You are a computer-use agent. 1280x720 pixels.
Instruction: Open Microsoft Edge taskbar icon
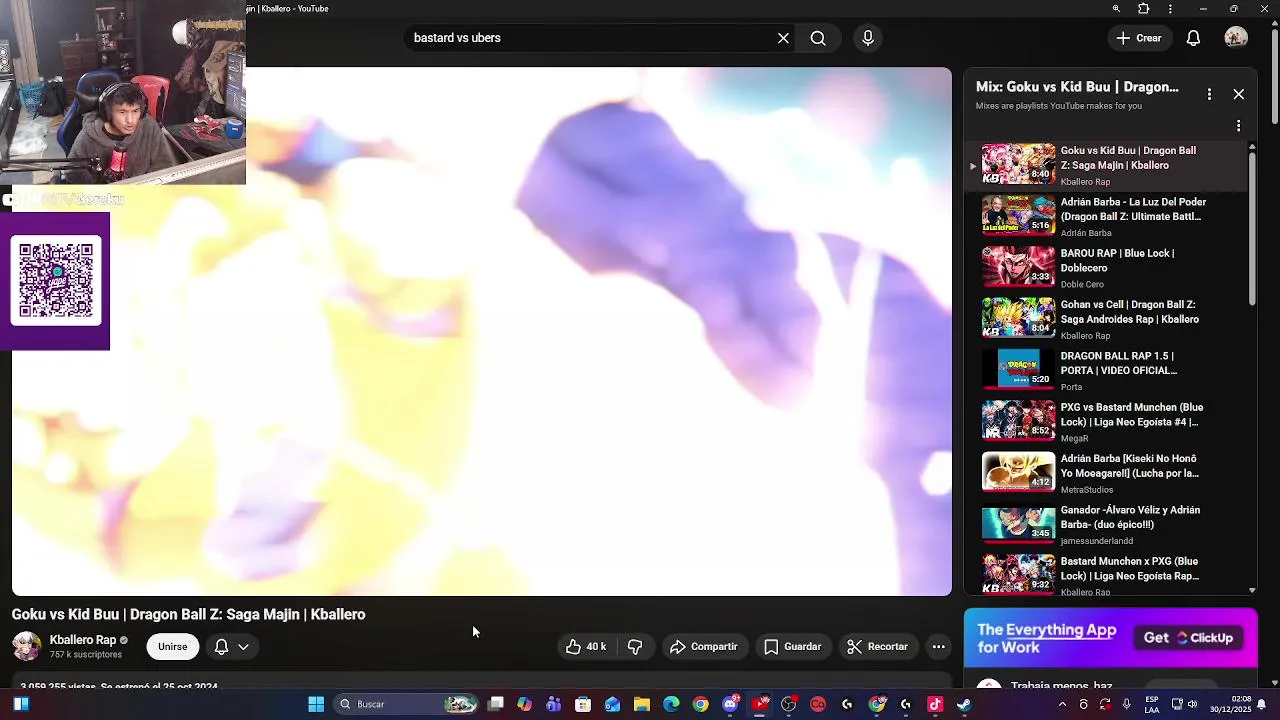[x=671, y=704]
